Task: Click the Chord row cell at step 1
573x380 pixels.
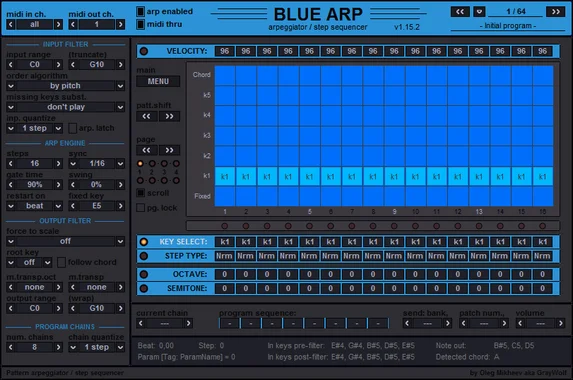Action: pyautogui.click(x=225, y=75)
